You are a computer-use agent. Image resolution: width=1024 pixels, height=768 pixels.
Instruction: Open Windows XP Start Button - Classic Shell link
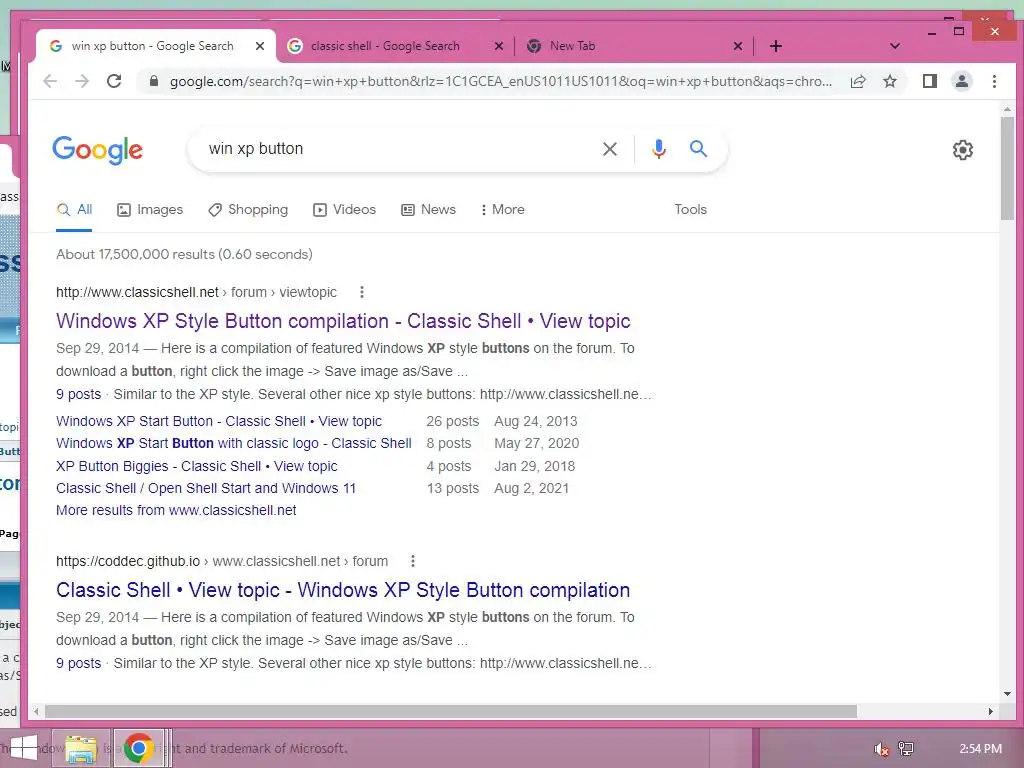[x=219, y=421]
